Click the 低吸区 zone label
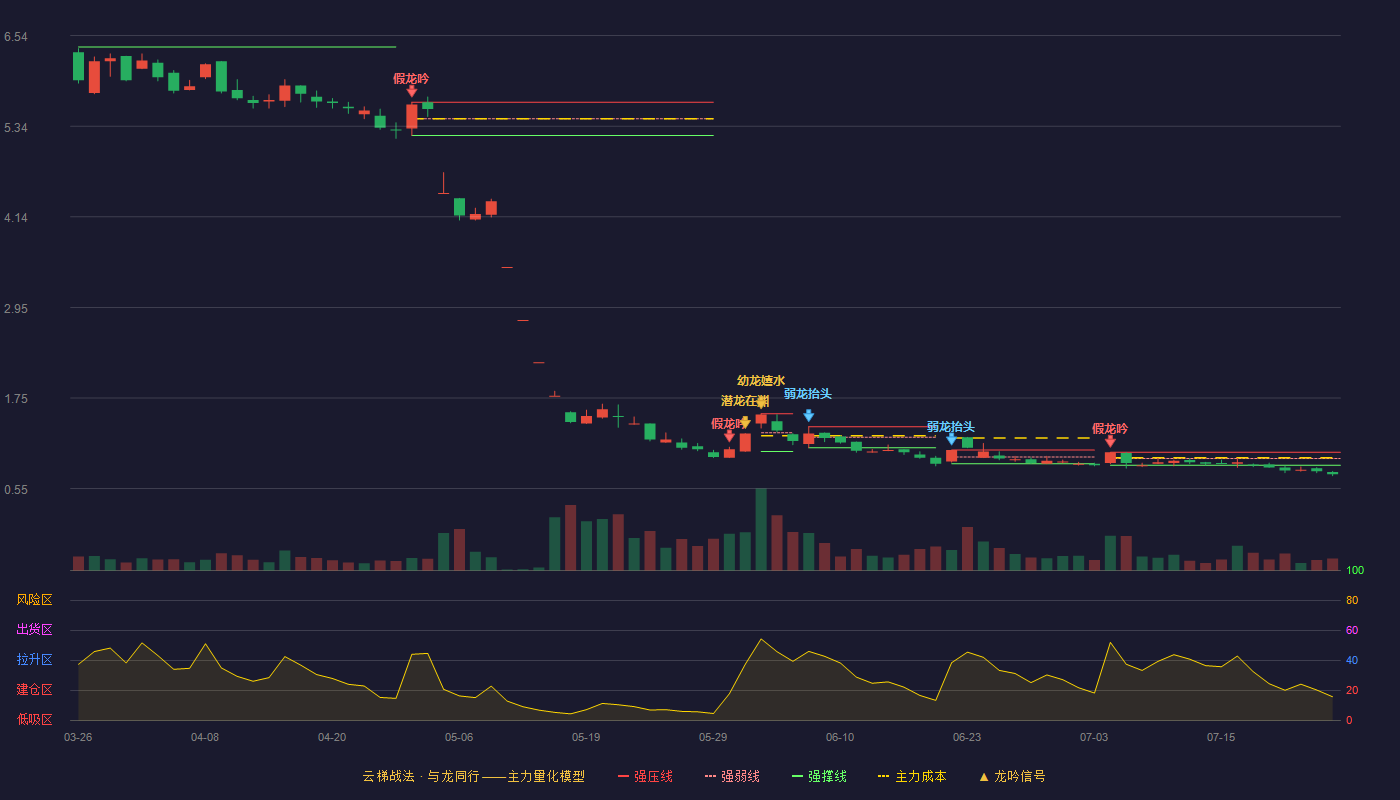 (x=34, y=719)
